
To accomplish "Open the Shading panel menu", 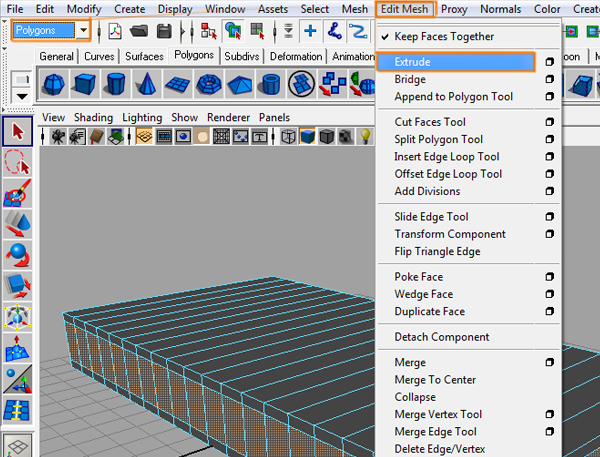I will (93, 118).
